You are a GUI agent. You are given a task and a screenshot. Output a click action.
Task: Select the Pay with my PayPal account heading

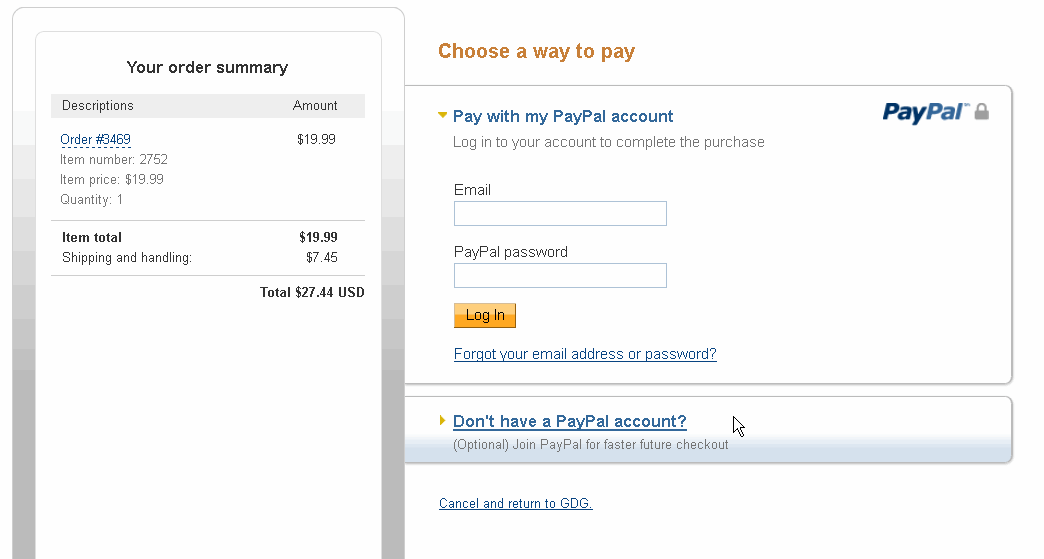[x=563, y=116]
